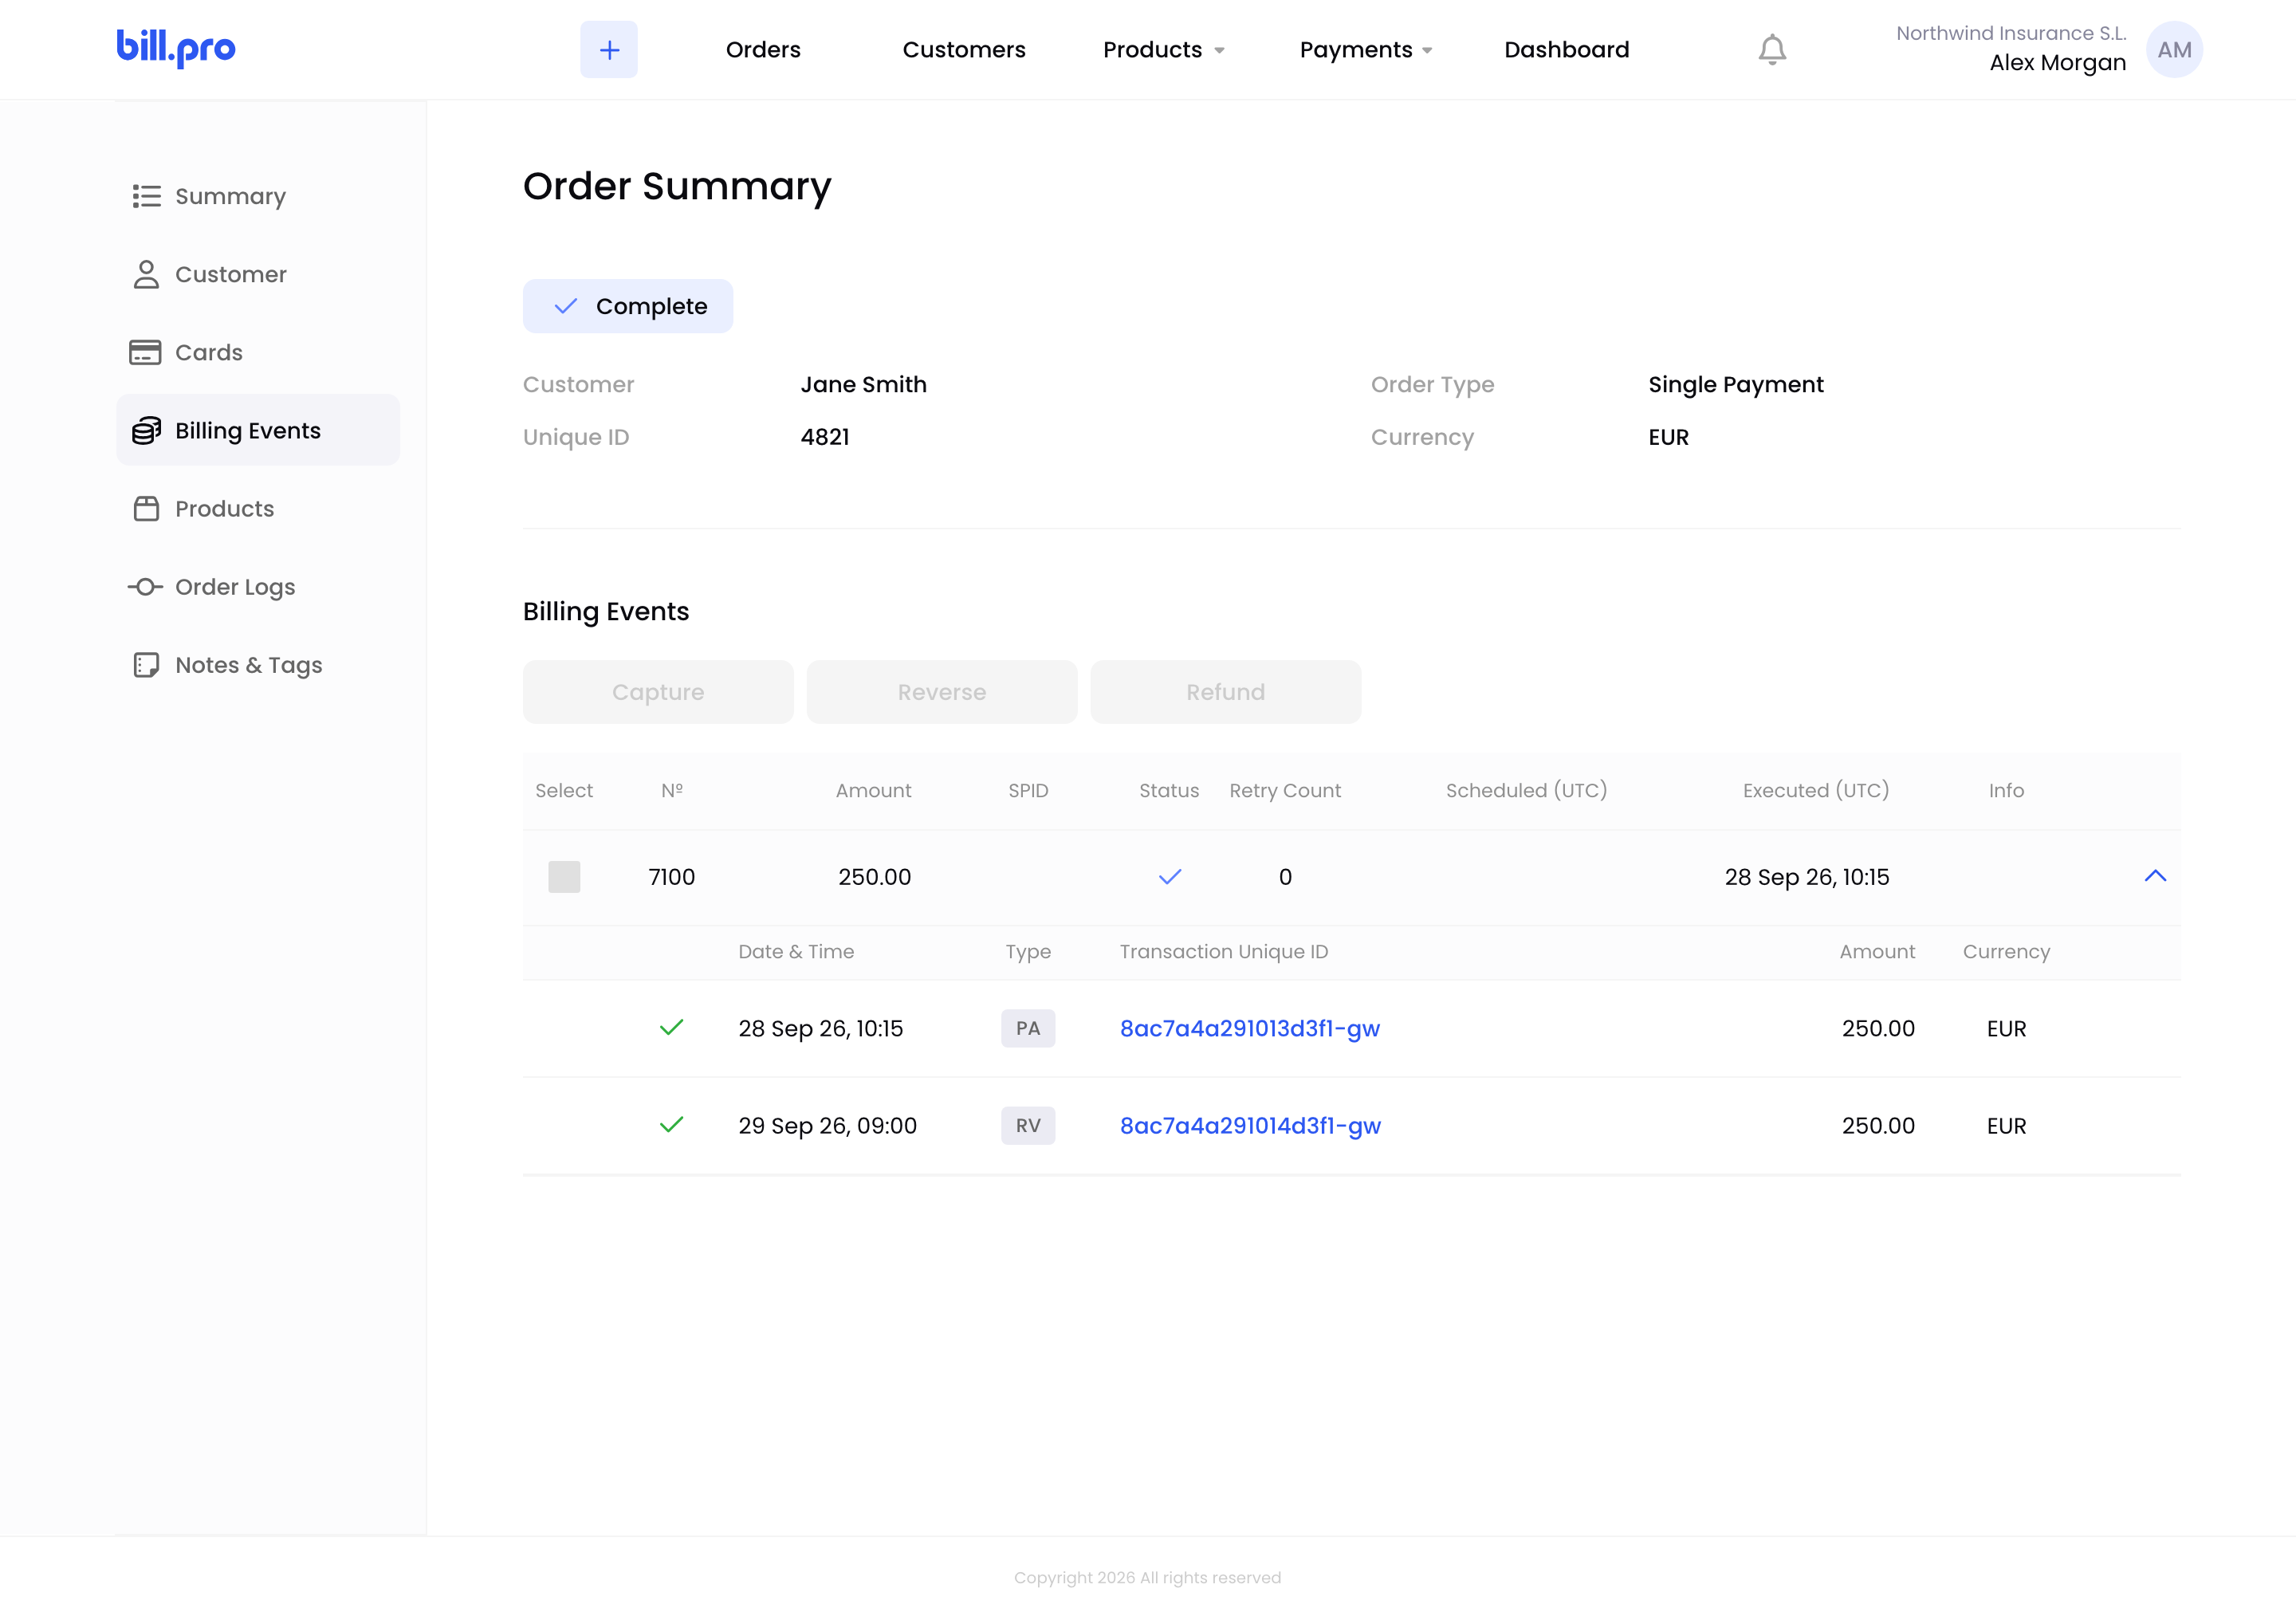This screenshot has width=2296, height=1612.
Task: Open Order Logs in the sidebar
Action: coord(258,587)
